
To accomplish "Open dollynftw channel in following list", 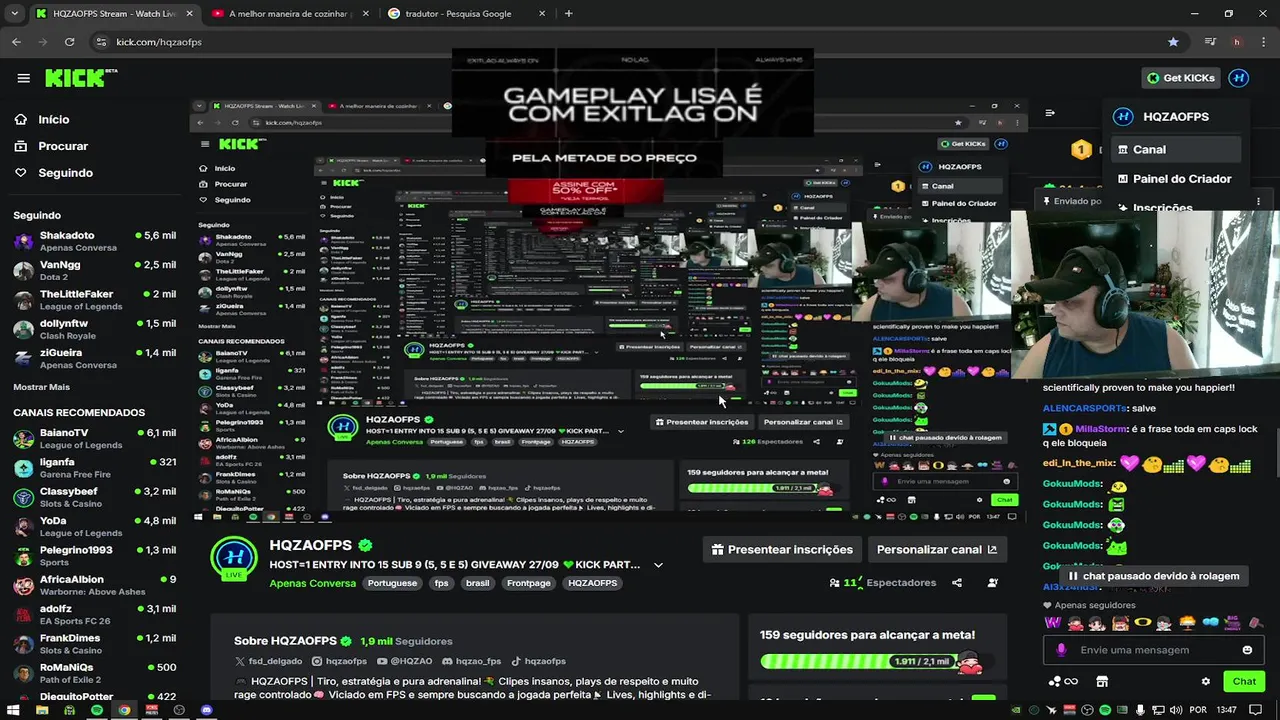I will [x=94, y=329].
